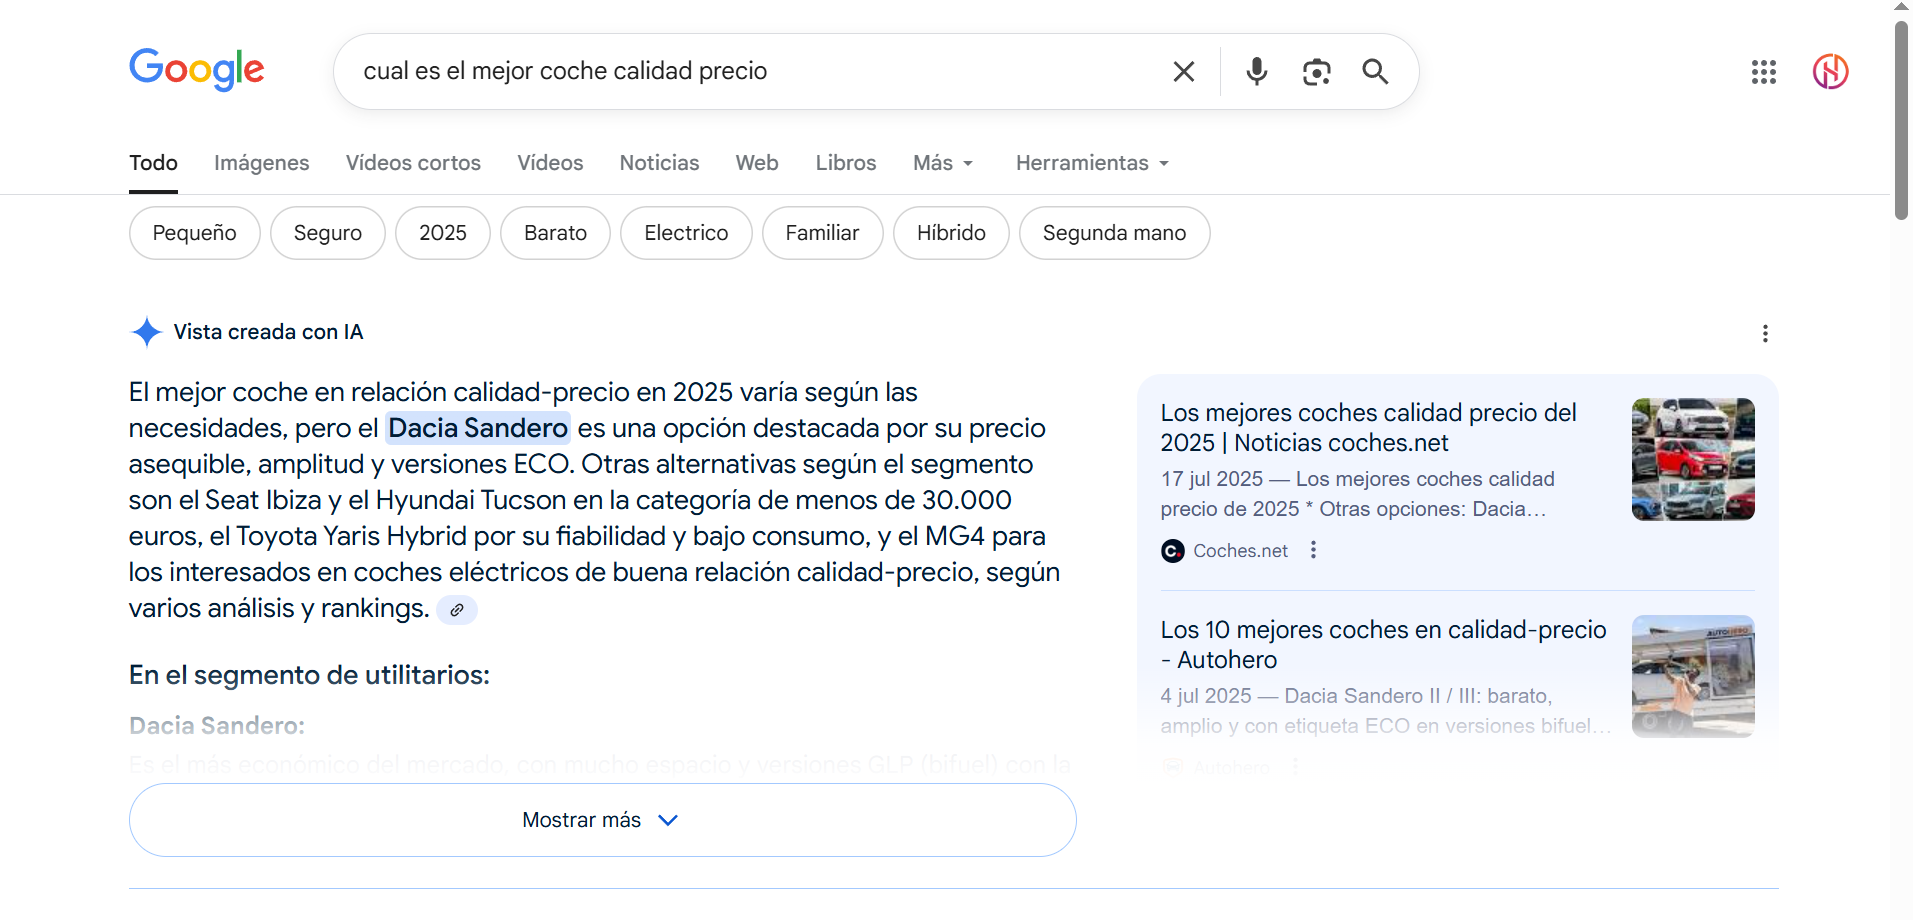Click the AI Overview sparkle icon
This screenshot has width=1913, height=920.
[146, 331]
